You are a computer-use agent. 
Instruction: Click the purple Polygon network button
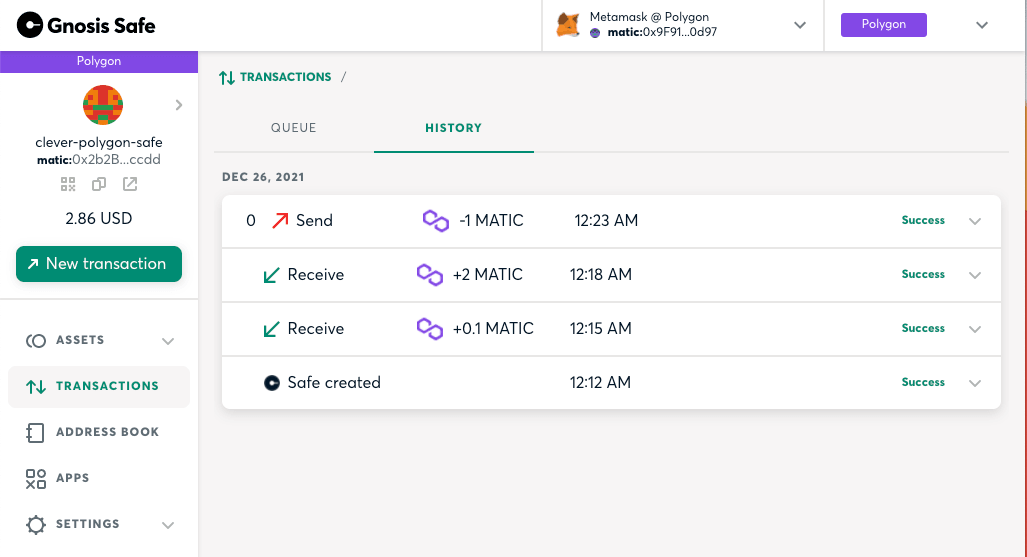coord(884,24)
